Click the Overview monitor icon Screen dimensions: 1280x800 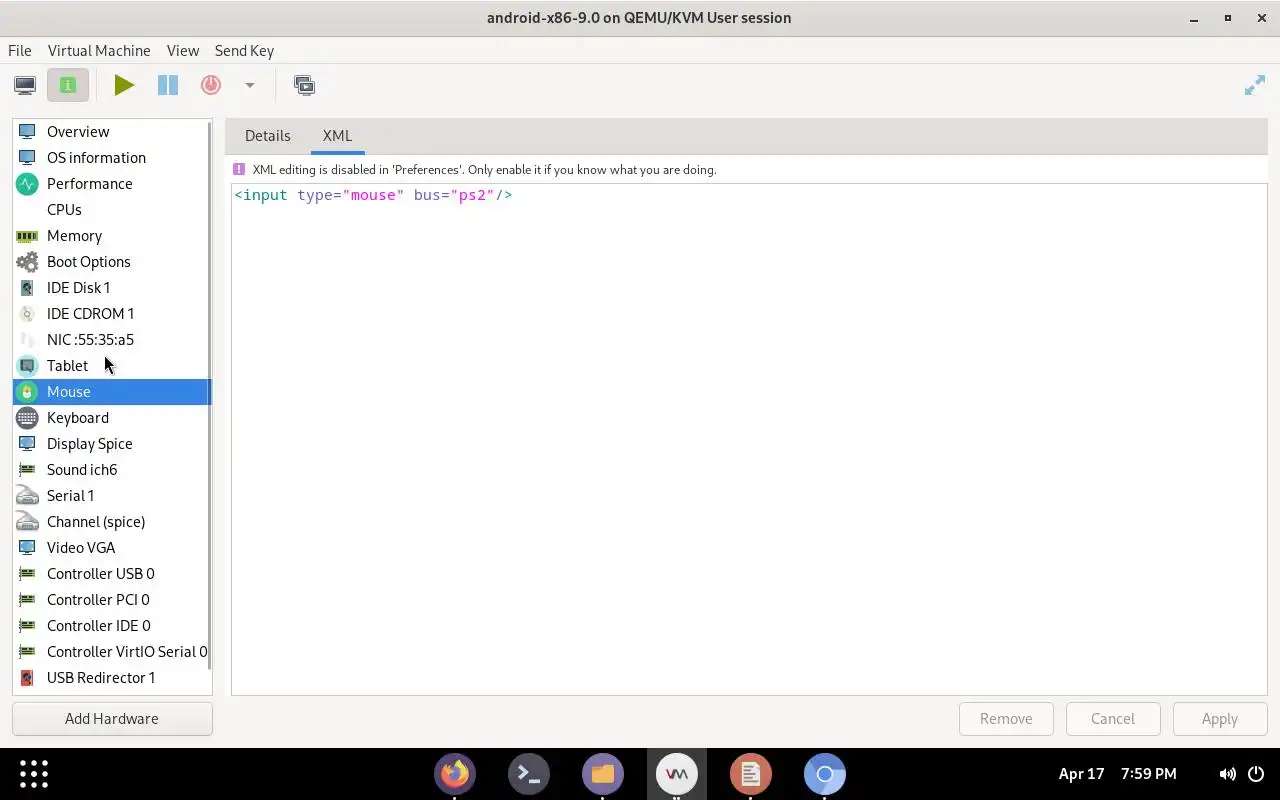[x=27, y=131]
